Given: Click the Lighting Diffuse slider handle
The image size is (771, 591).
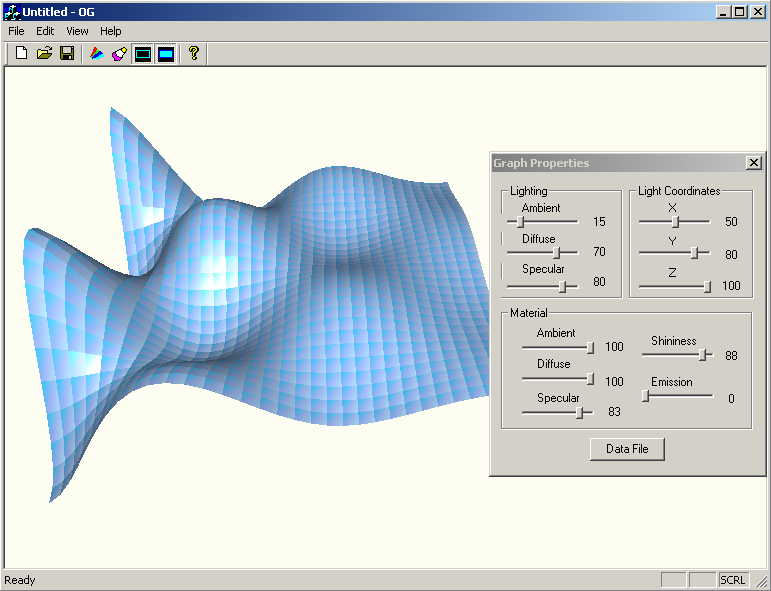Looking at the screenshot, I should click(x=557, y=253).
